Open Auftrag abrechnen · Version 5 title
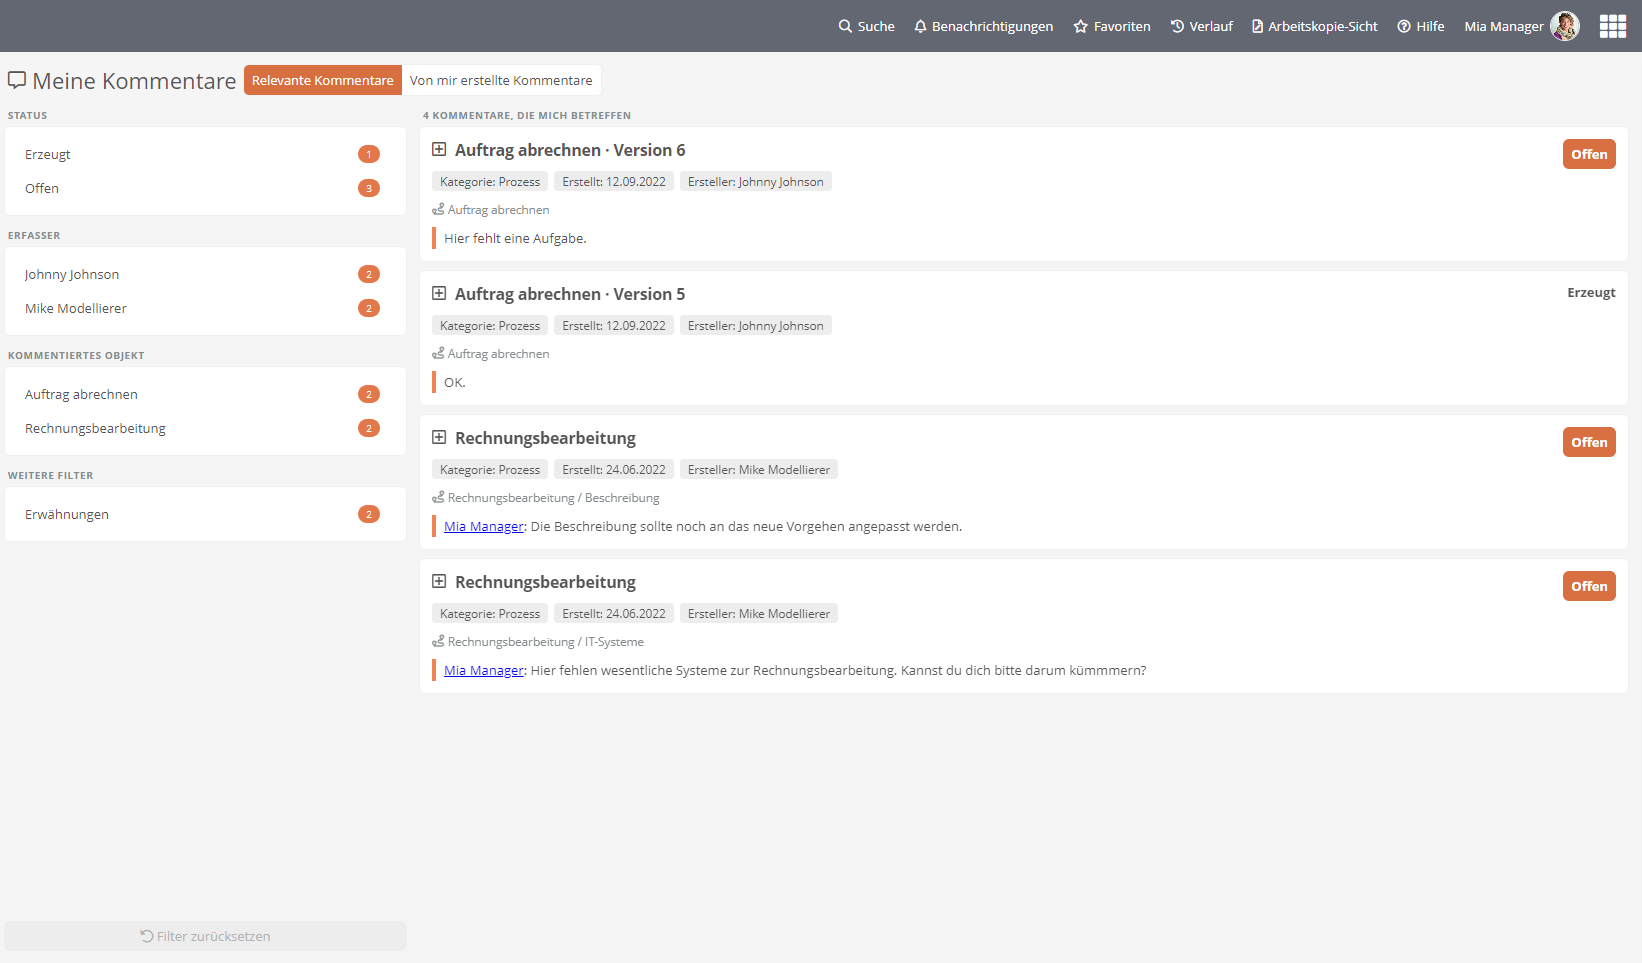The height and width of the screenshot is (963, 1642). point(570,294)
